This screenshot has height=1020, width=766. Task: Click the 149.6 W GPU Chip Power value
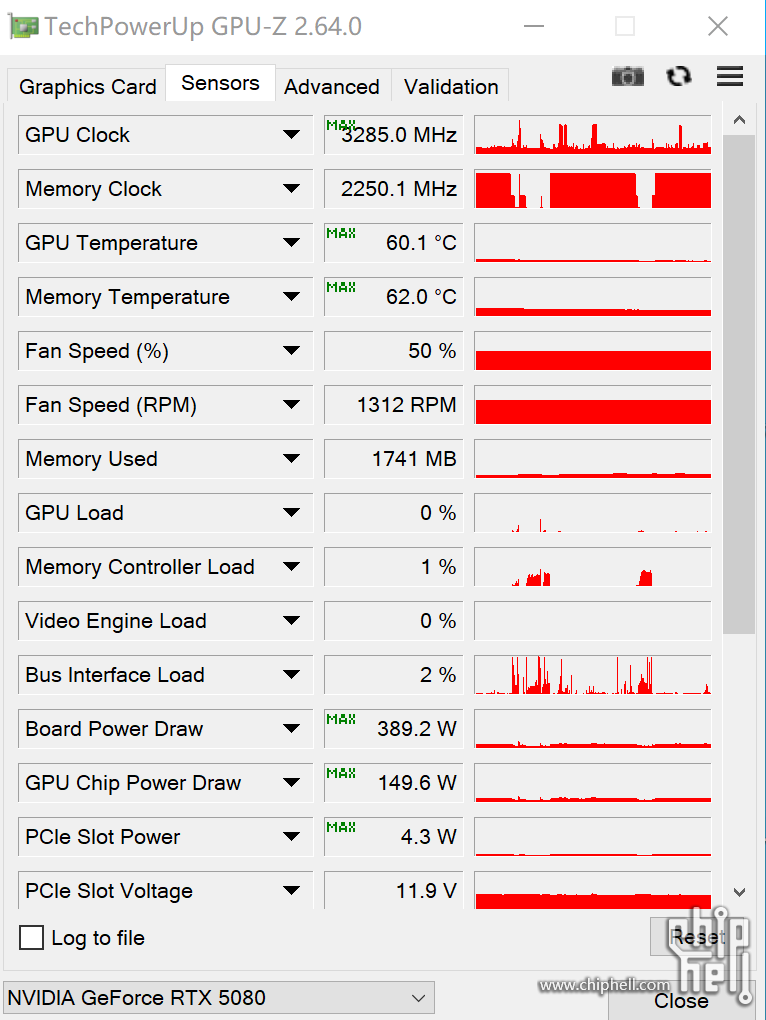pyautogui.click(x=393, y=783)
